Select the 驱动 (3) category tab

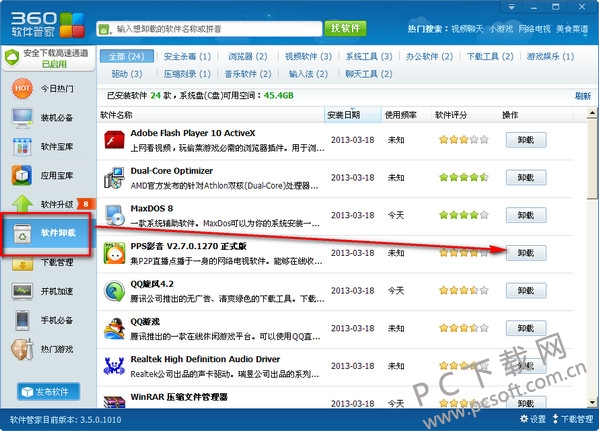click(x=127, y=74)
